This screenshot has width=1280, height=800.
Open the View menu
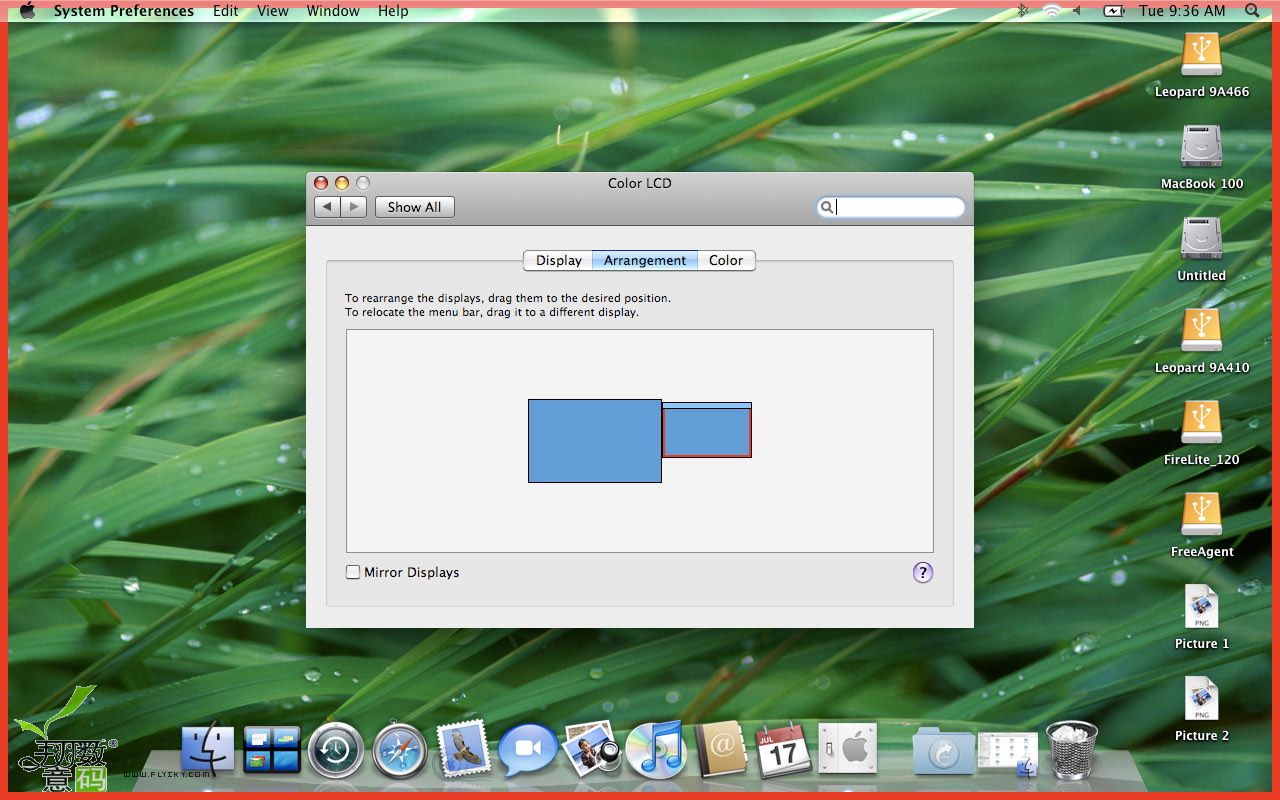[272, 11]
